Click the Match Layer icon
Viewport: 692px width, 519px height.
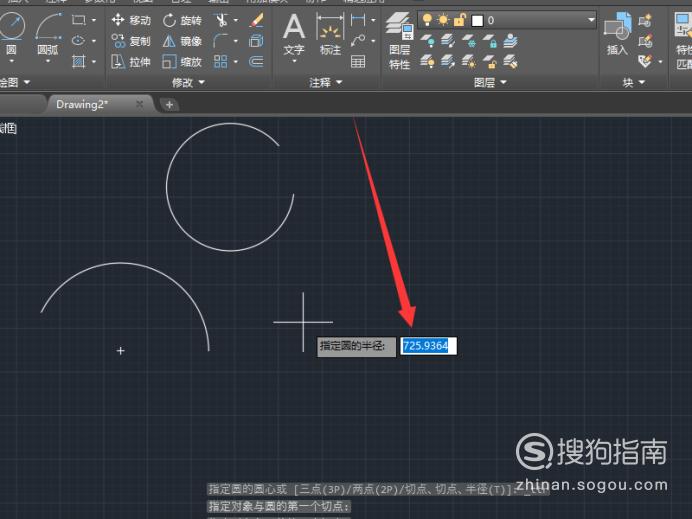[510, 61]
